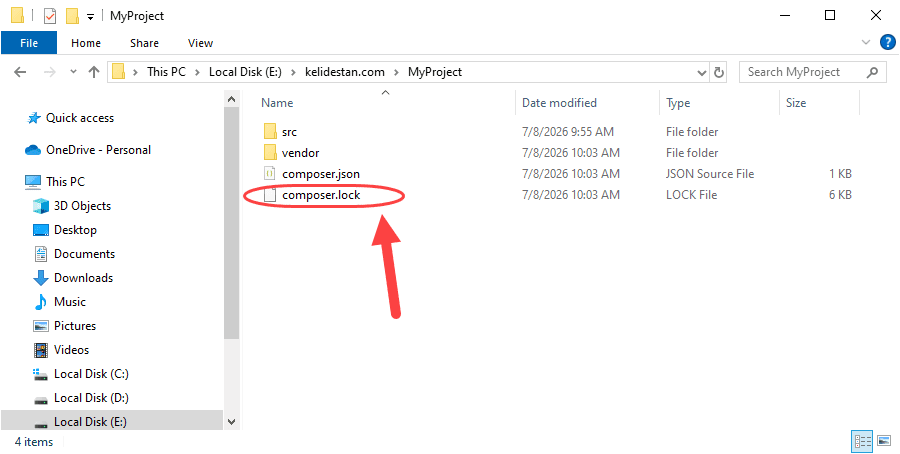This screenshot has height=454, width=900.
Task: Expand chevron after kelidestan.com breadcrumb
Action: click(395, 72)
